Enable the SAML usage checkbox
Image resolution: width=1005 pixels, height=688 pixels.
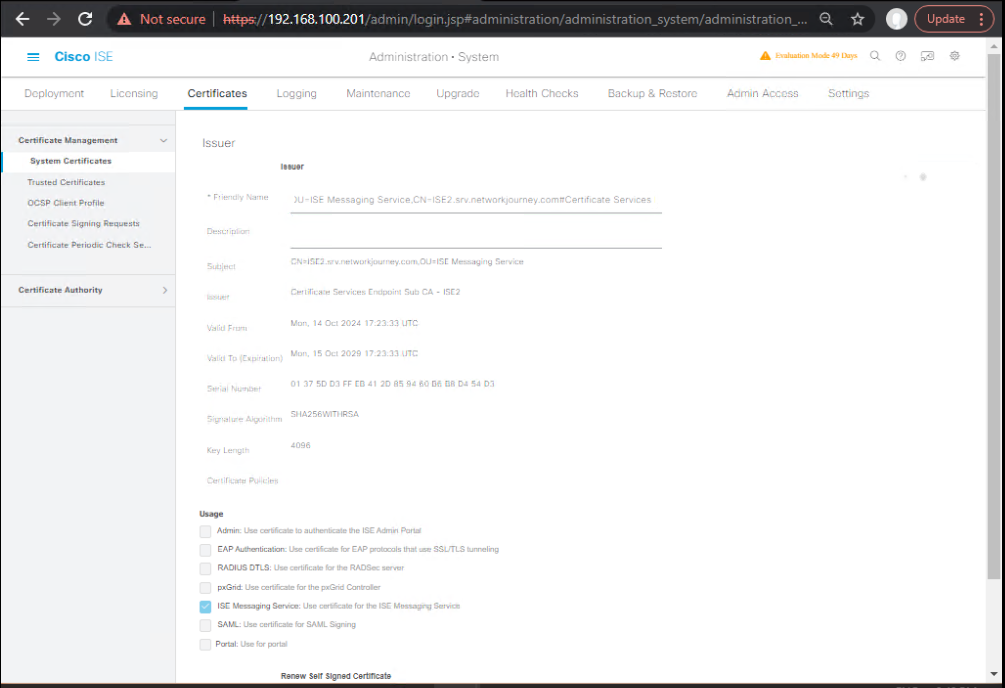205,625
